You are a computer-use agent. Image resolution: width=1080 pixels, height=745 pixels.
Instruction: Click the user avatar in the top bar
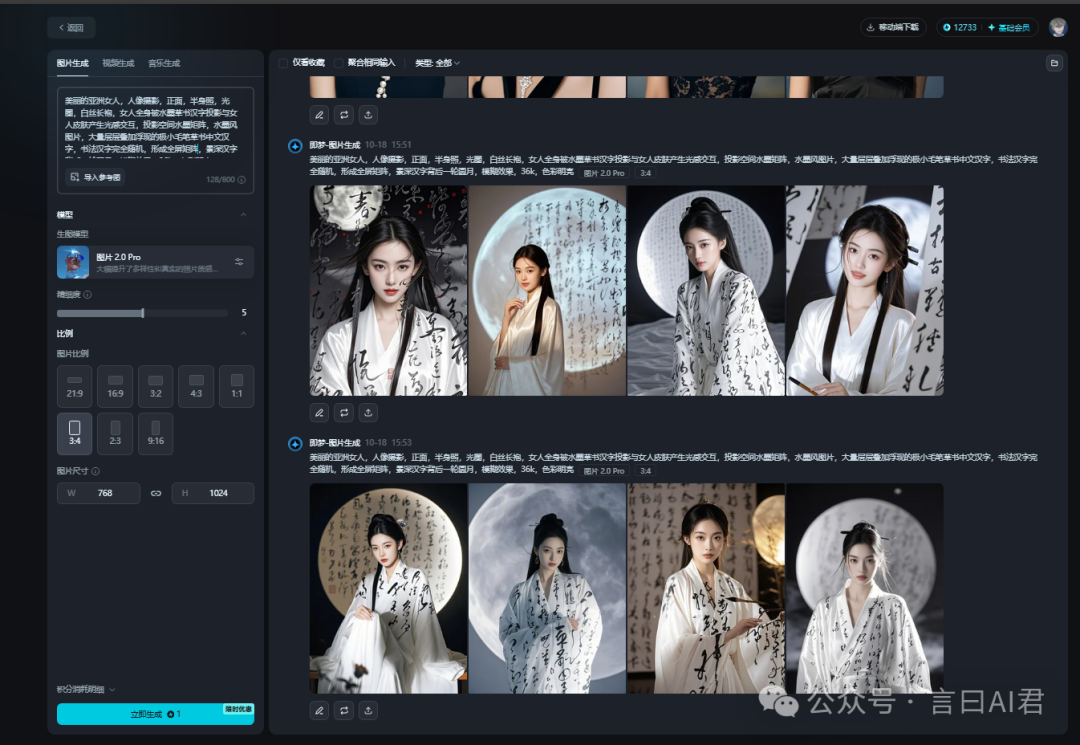coord(1058,27)
